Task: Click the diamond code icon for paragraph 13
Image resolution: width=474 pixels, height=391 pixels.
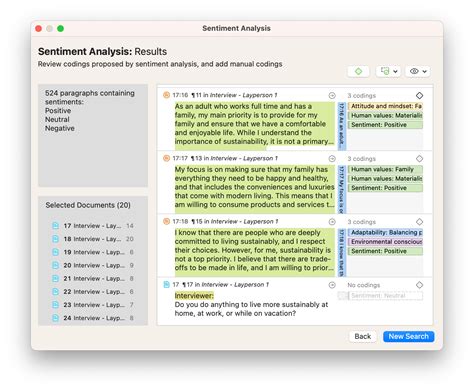Action: (419, 158)
